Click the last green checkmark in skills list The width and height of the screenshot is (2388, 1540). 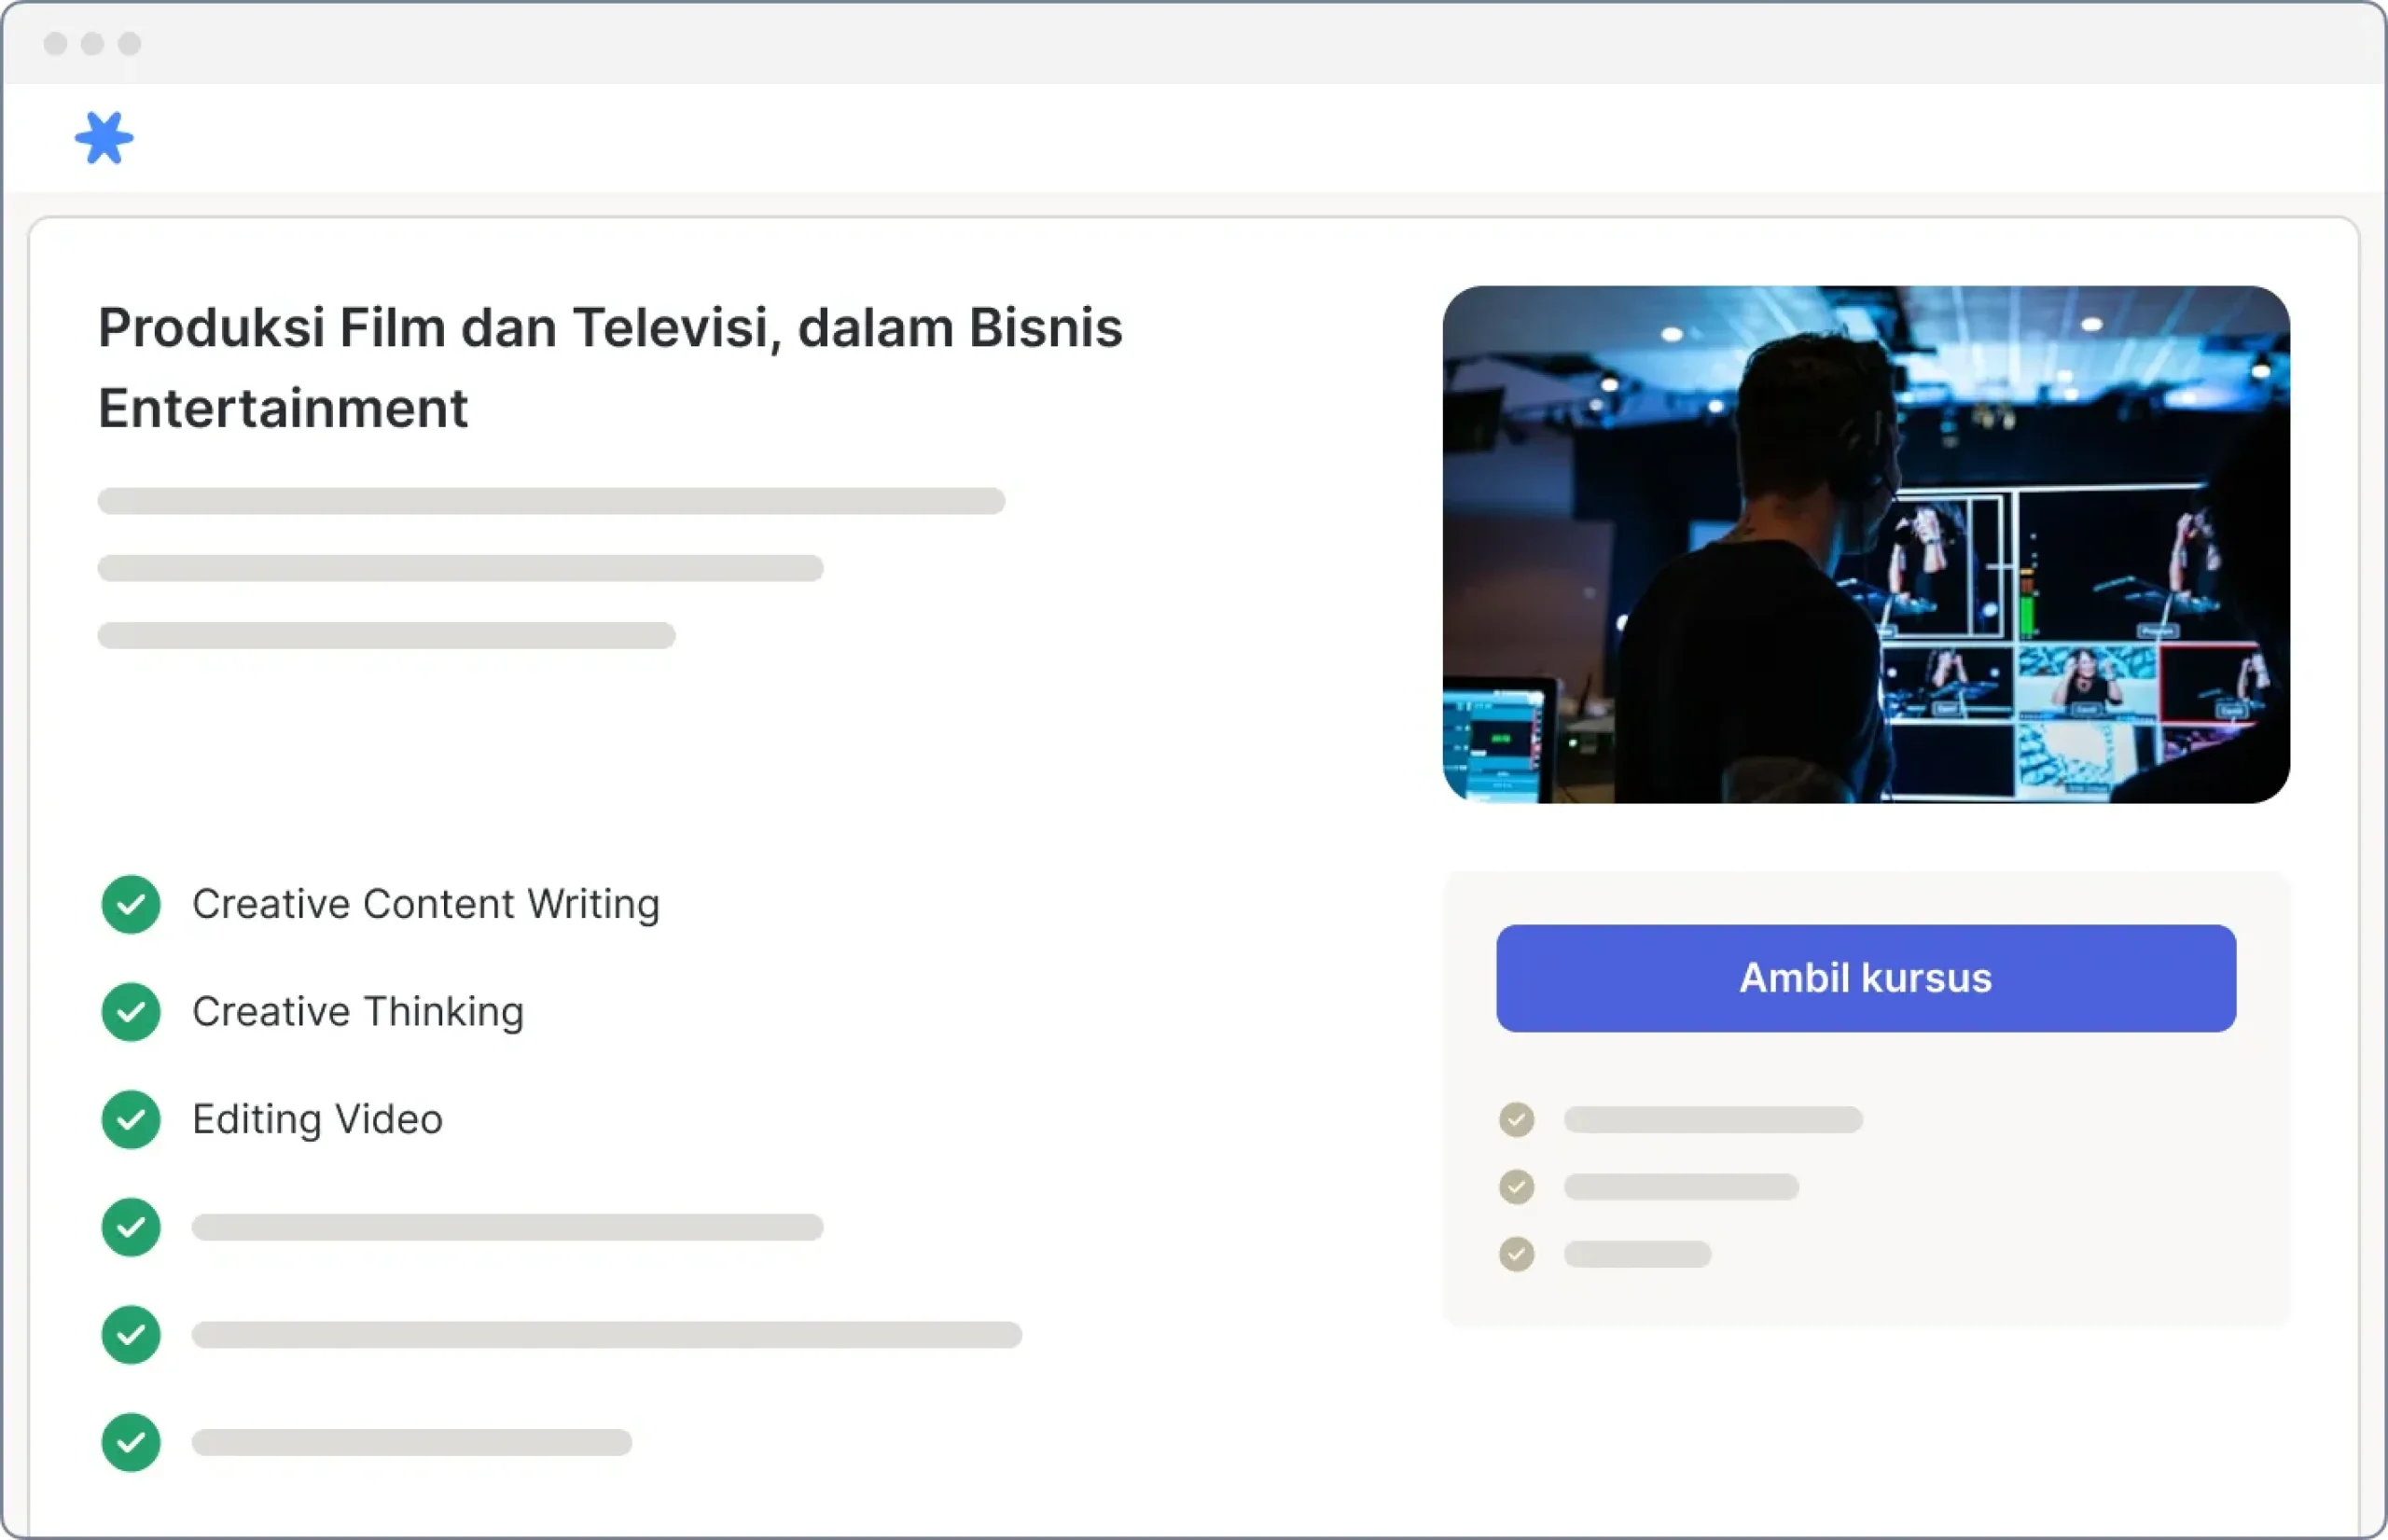[x=131, y=1442]
